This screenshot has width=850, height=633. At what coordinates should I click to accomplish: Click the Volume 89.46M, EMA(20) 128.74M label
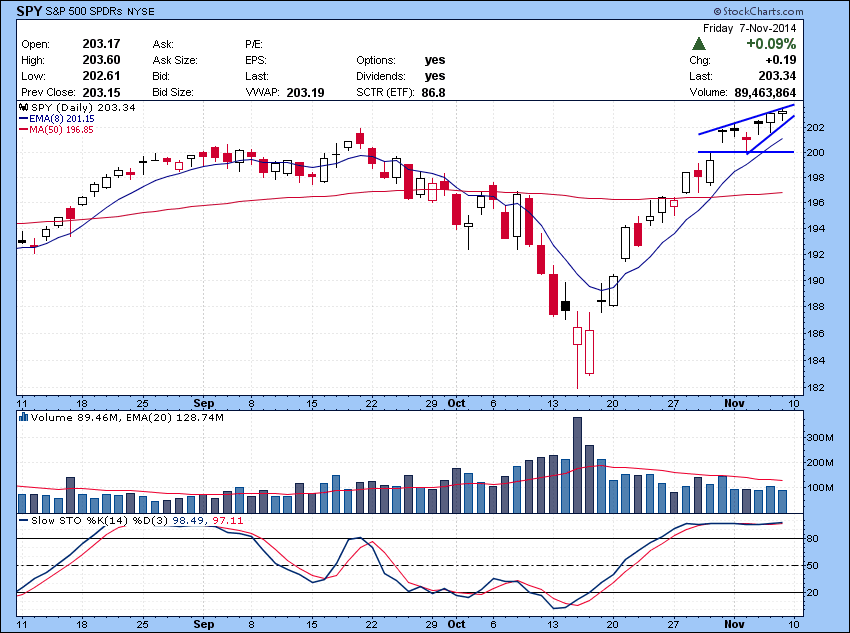(127, 417)
